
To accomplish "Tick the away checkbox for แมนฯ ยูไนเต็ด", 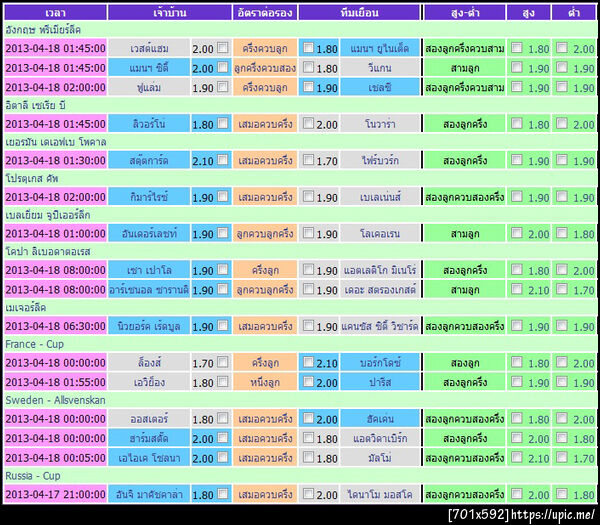I will [308, 48].
